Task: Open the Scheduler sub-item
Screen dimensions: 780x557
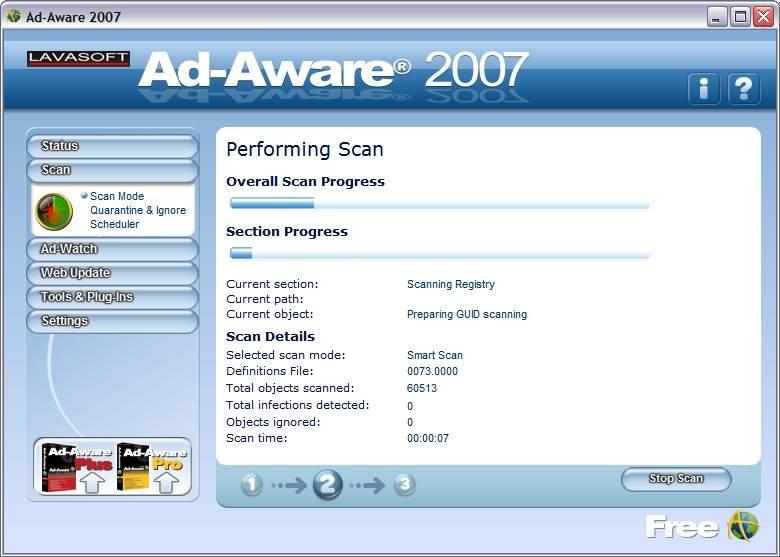Action: pyautogui.click(x=115, y=225)
